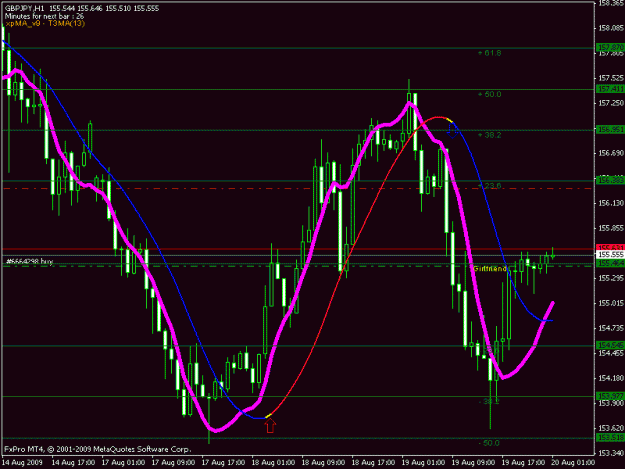
Task: Click the 154.180 price scale value
Action: (611, 378)
